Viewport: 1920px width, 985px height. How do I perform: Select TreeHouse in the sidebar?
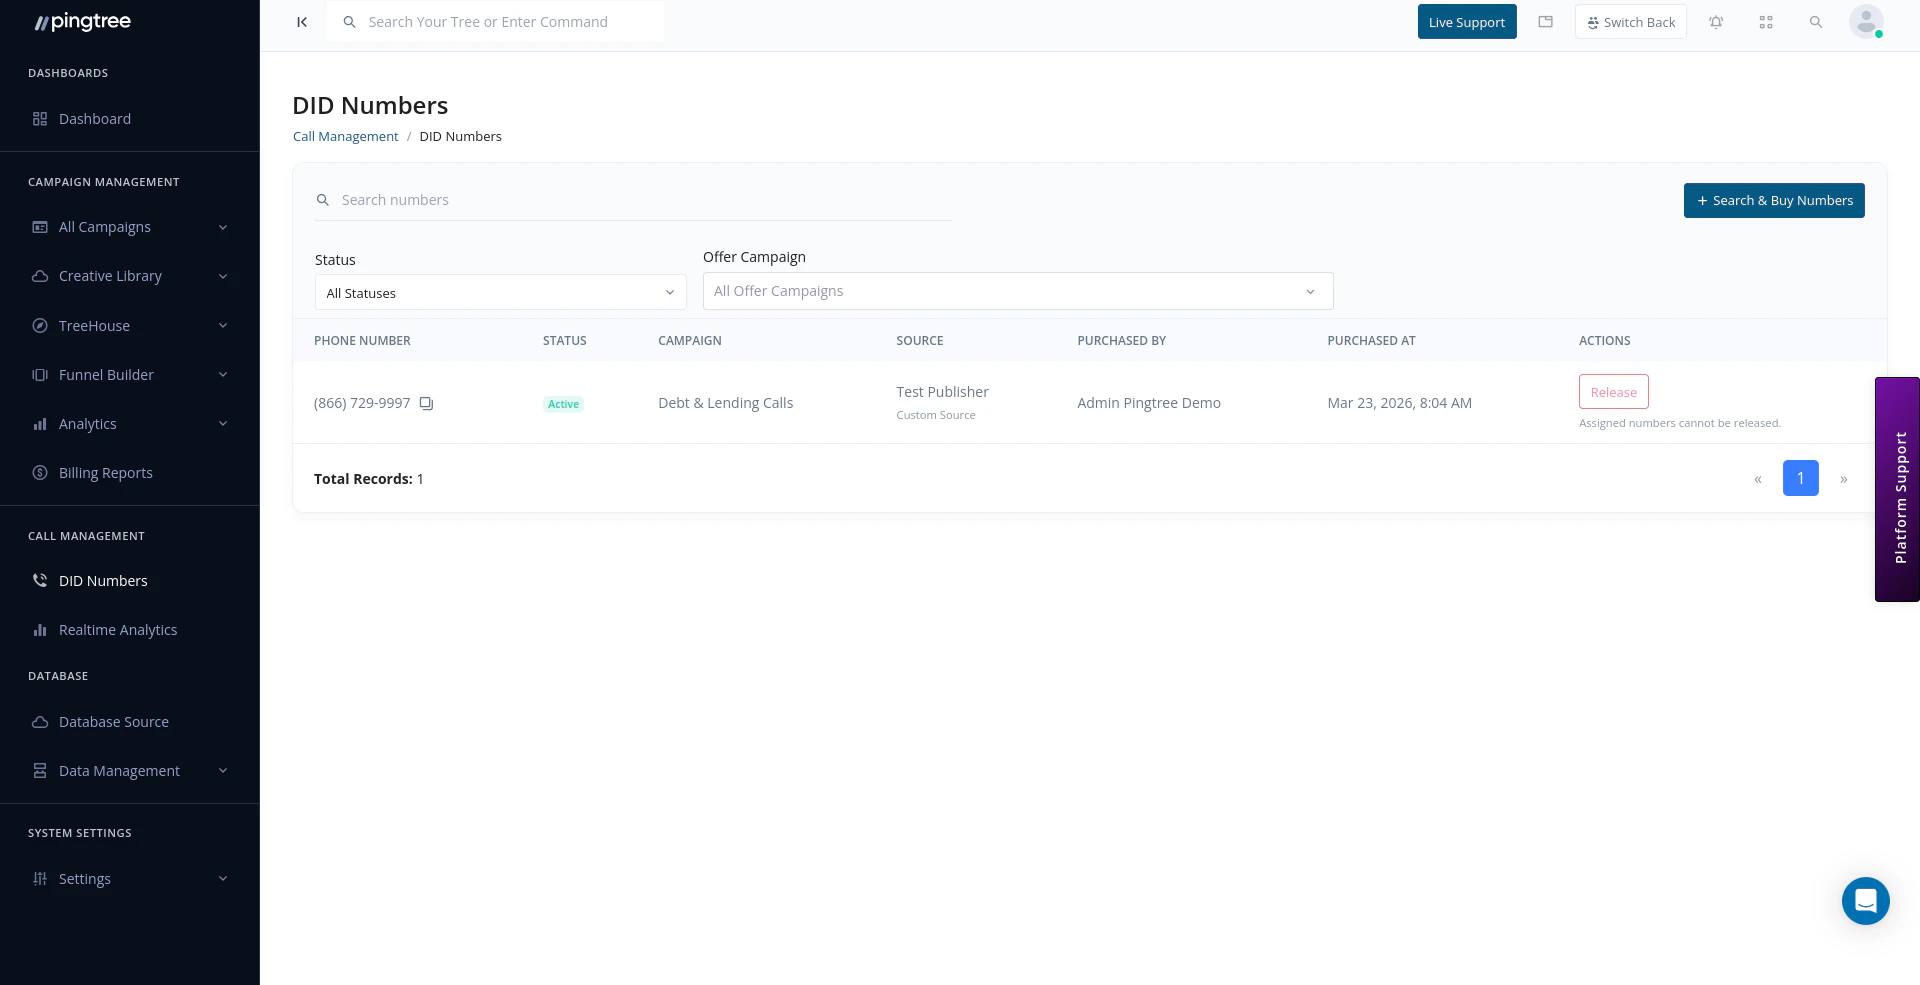[94, 325]
